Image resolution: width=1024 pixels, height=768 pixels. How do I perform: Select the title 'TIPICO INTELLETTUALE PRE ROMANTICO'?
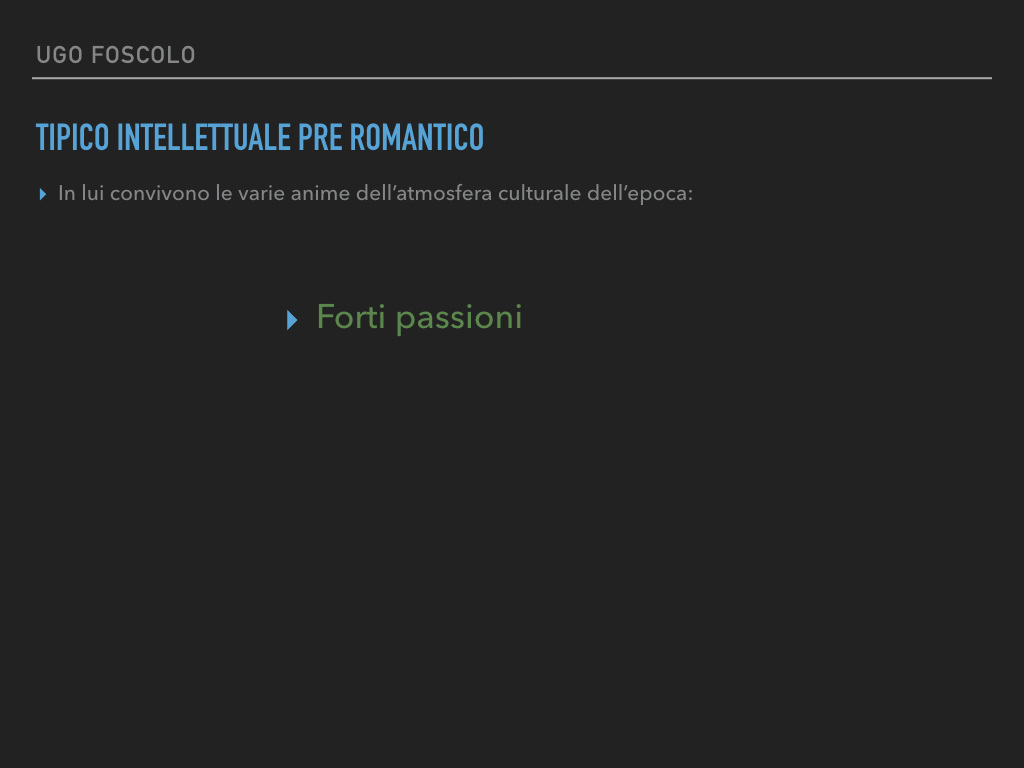260,137
